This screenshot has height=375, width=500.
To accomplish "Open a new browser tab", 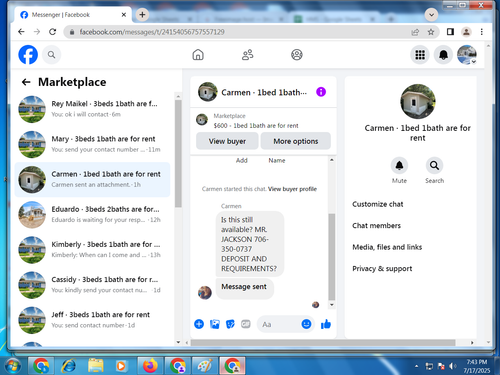I will [x=142, y=15].
